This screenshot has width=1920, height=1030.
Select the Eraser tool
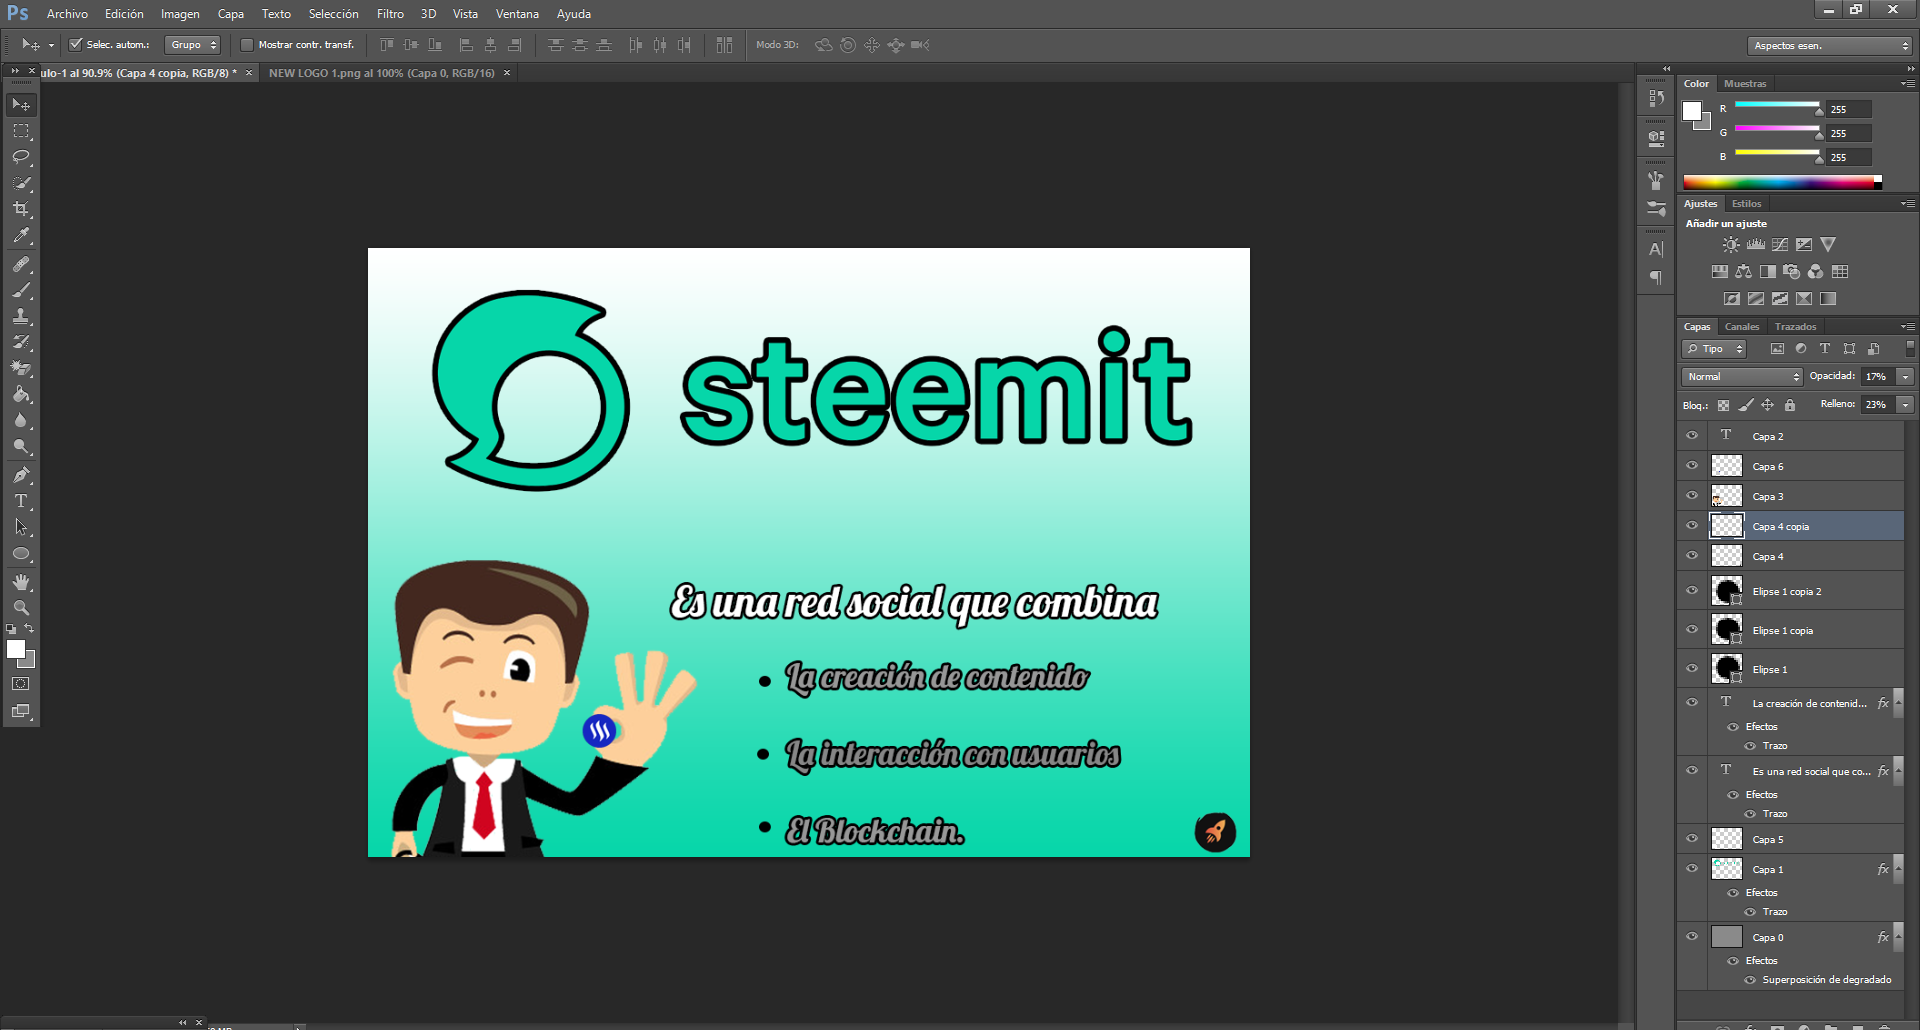tap(21, 368)
